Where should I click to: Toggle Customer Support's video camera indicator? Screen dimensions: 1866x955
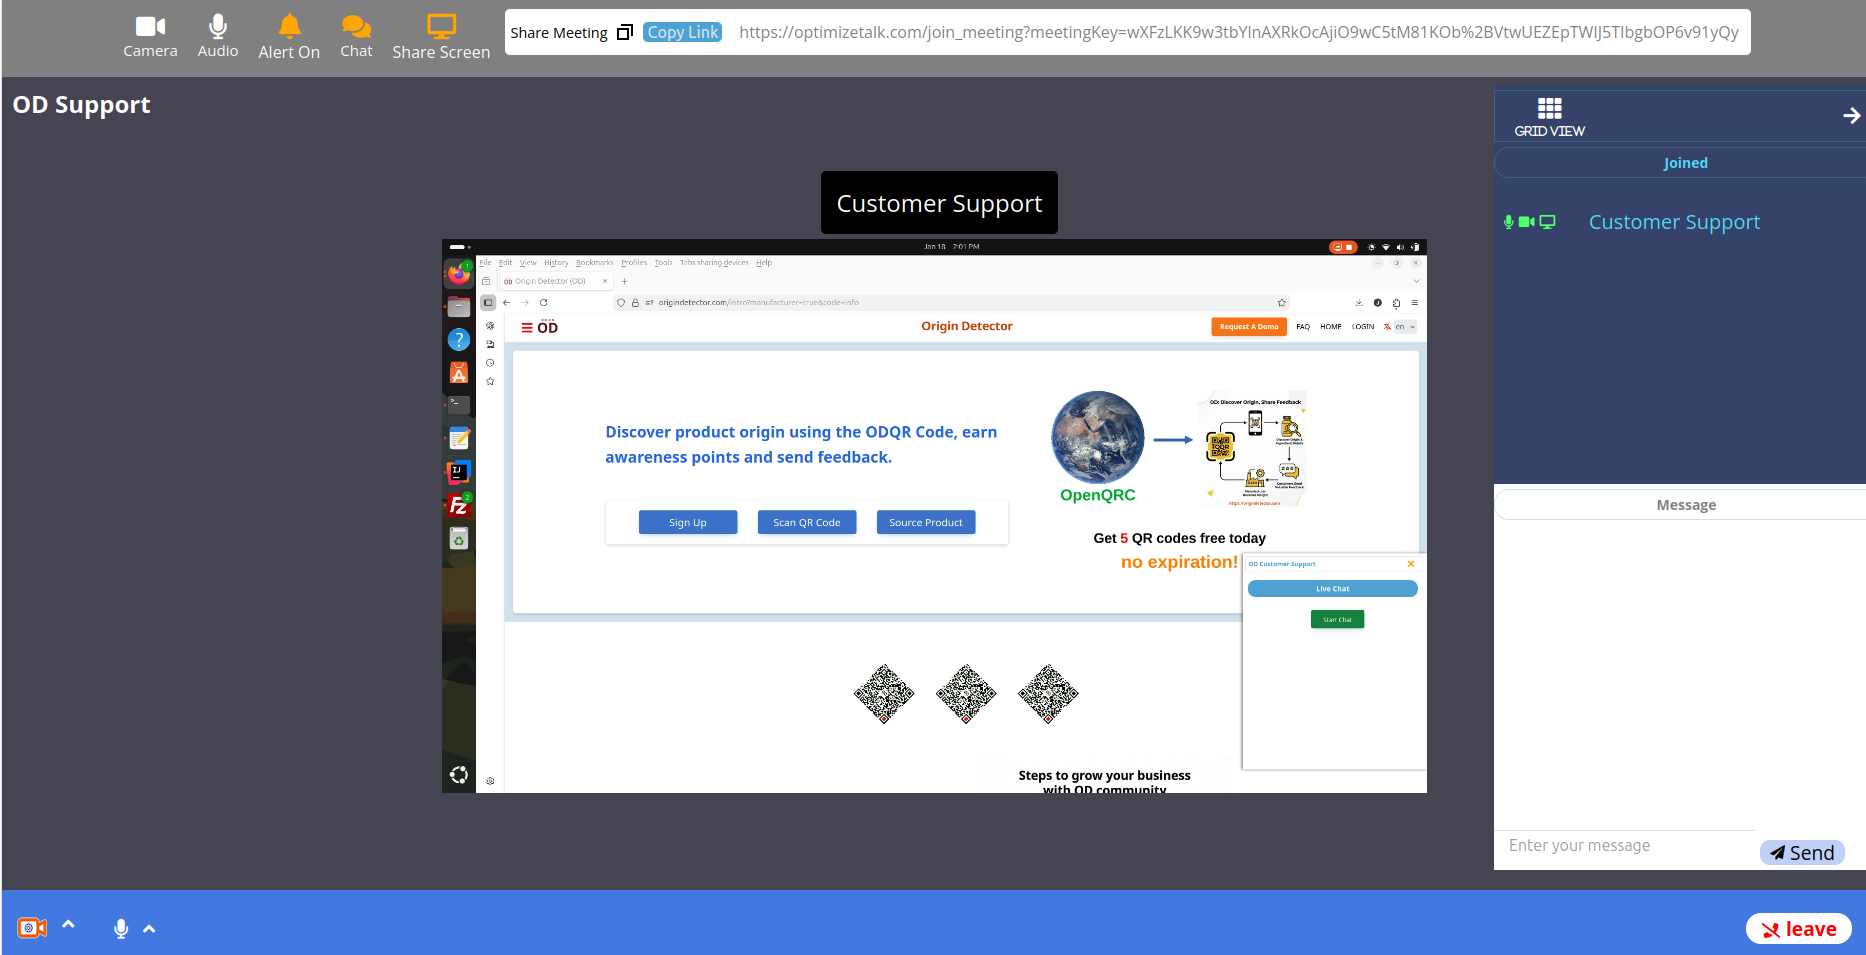1528,221
